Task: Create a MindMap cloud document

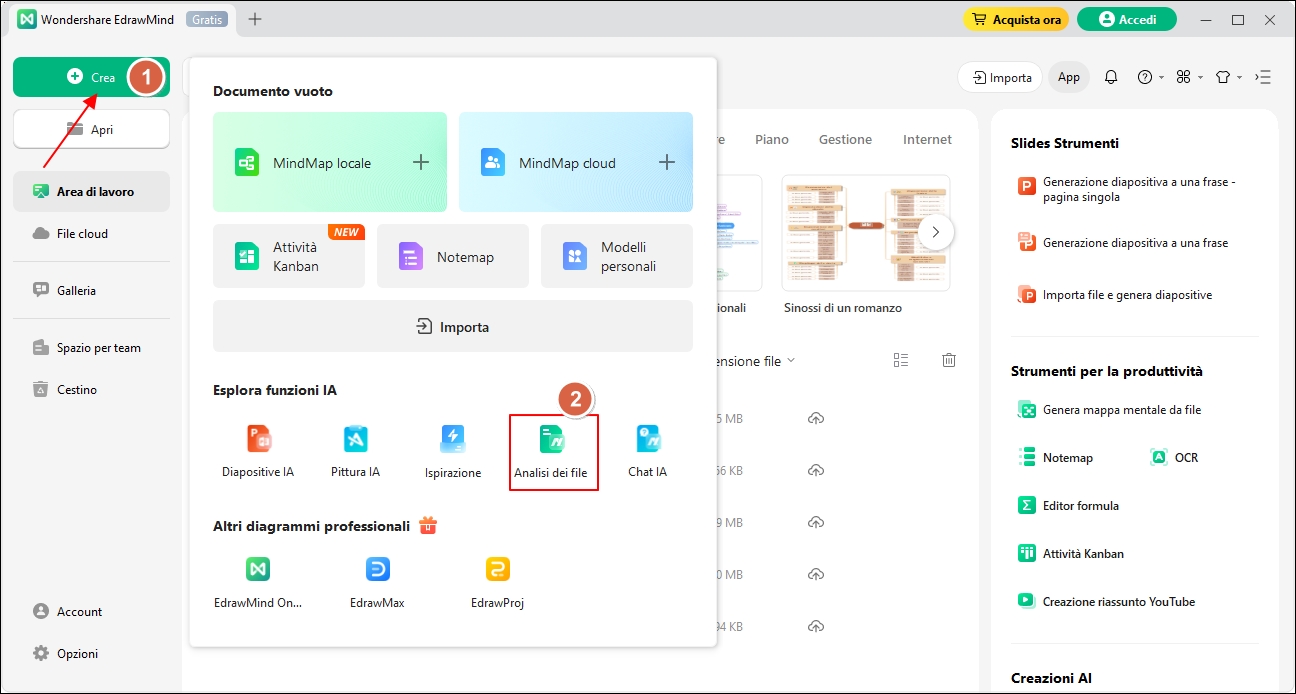Action: click(x=576, y=162)
